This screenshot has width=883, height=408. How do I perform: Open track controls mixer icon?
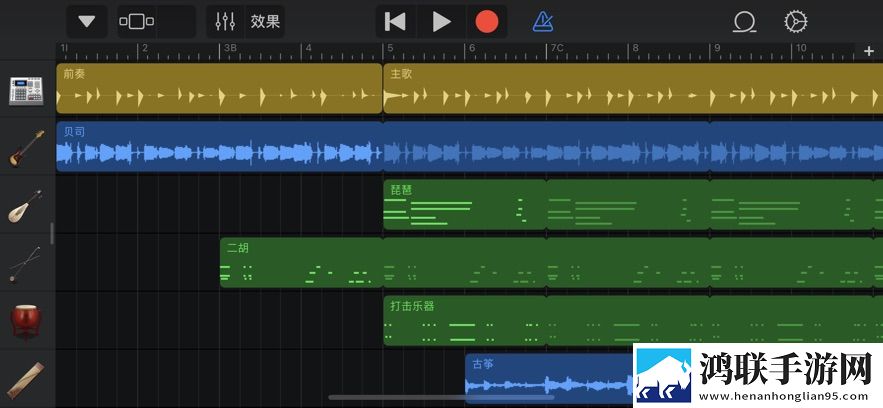click(225, 22)
